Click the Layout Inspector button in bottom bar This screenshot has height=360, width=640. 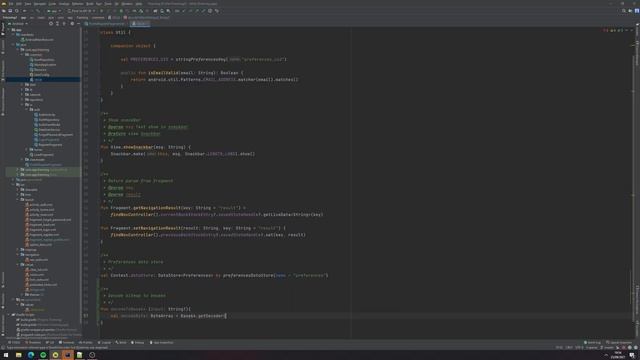[619, 342]
